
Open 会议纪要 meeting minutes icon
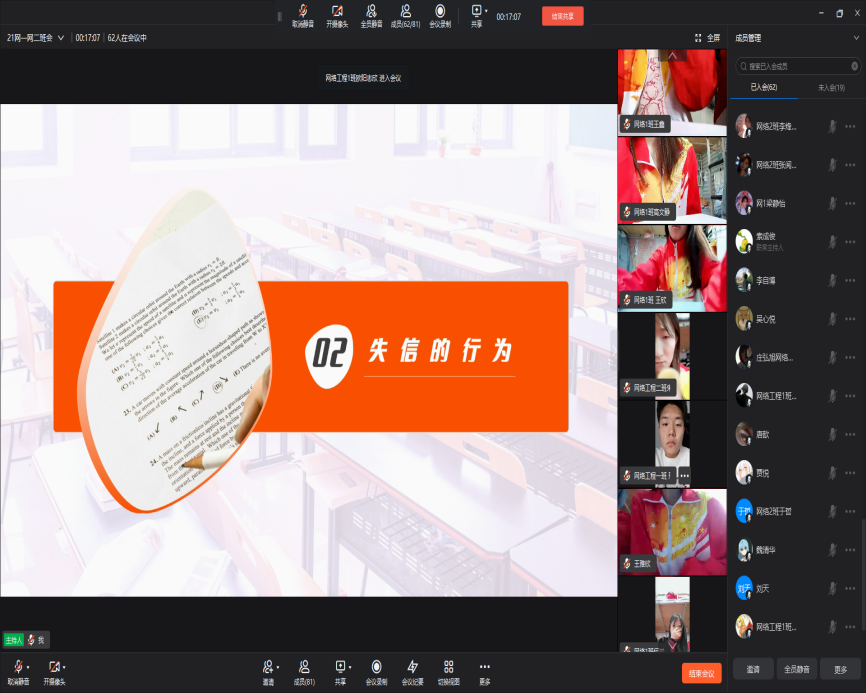[x=412, y=667]
